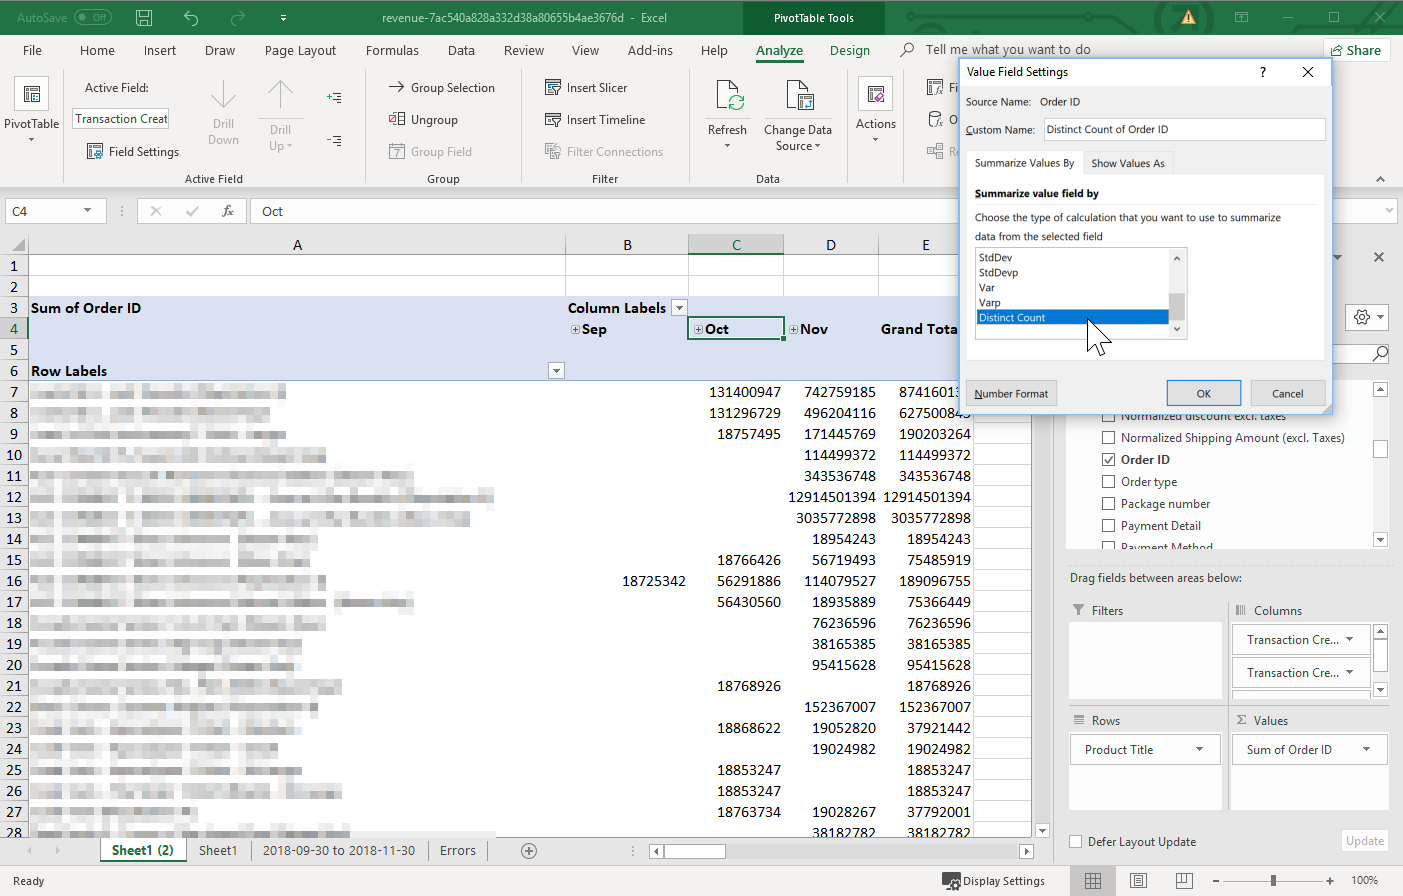Click the Save icon in title bar

point(144,18)
